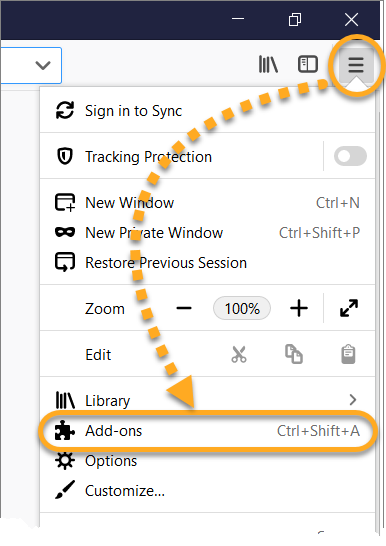Zoom out with the minus button

[x=184, y=308]
